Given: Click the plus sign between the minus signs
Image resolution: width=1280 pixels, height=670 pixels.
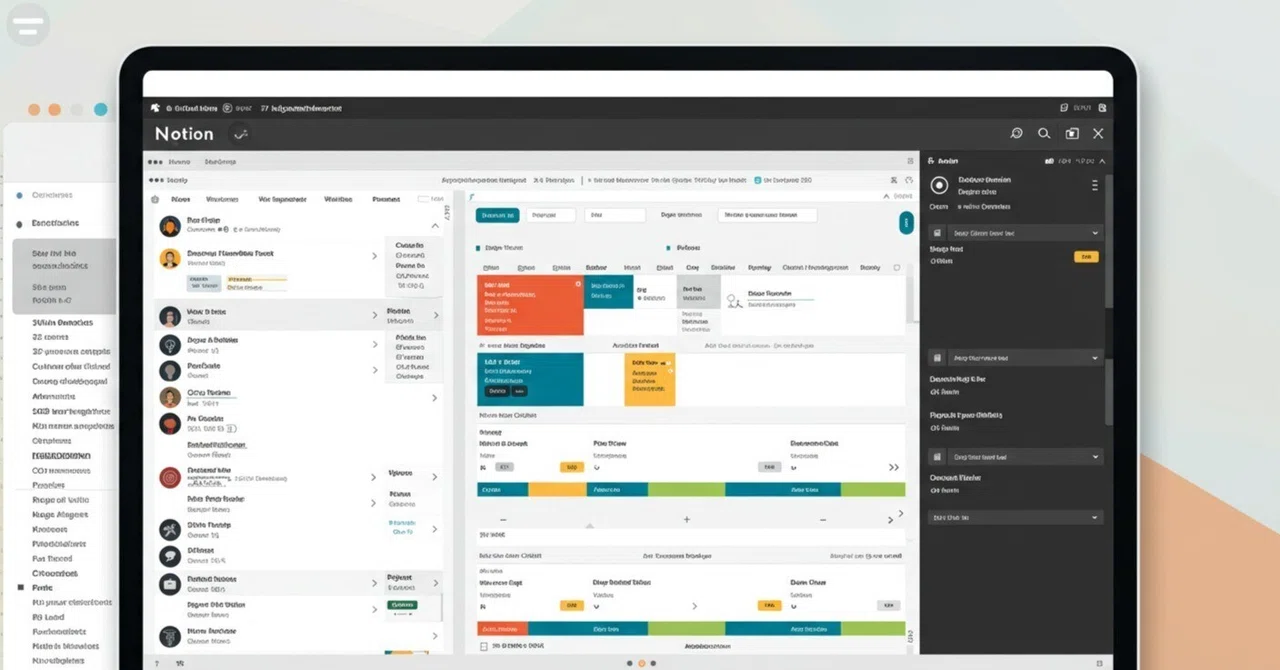Looking at the screenshot, I should pyautogui.click(x=686, y=520).
